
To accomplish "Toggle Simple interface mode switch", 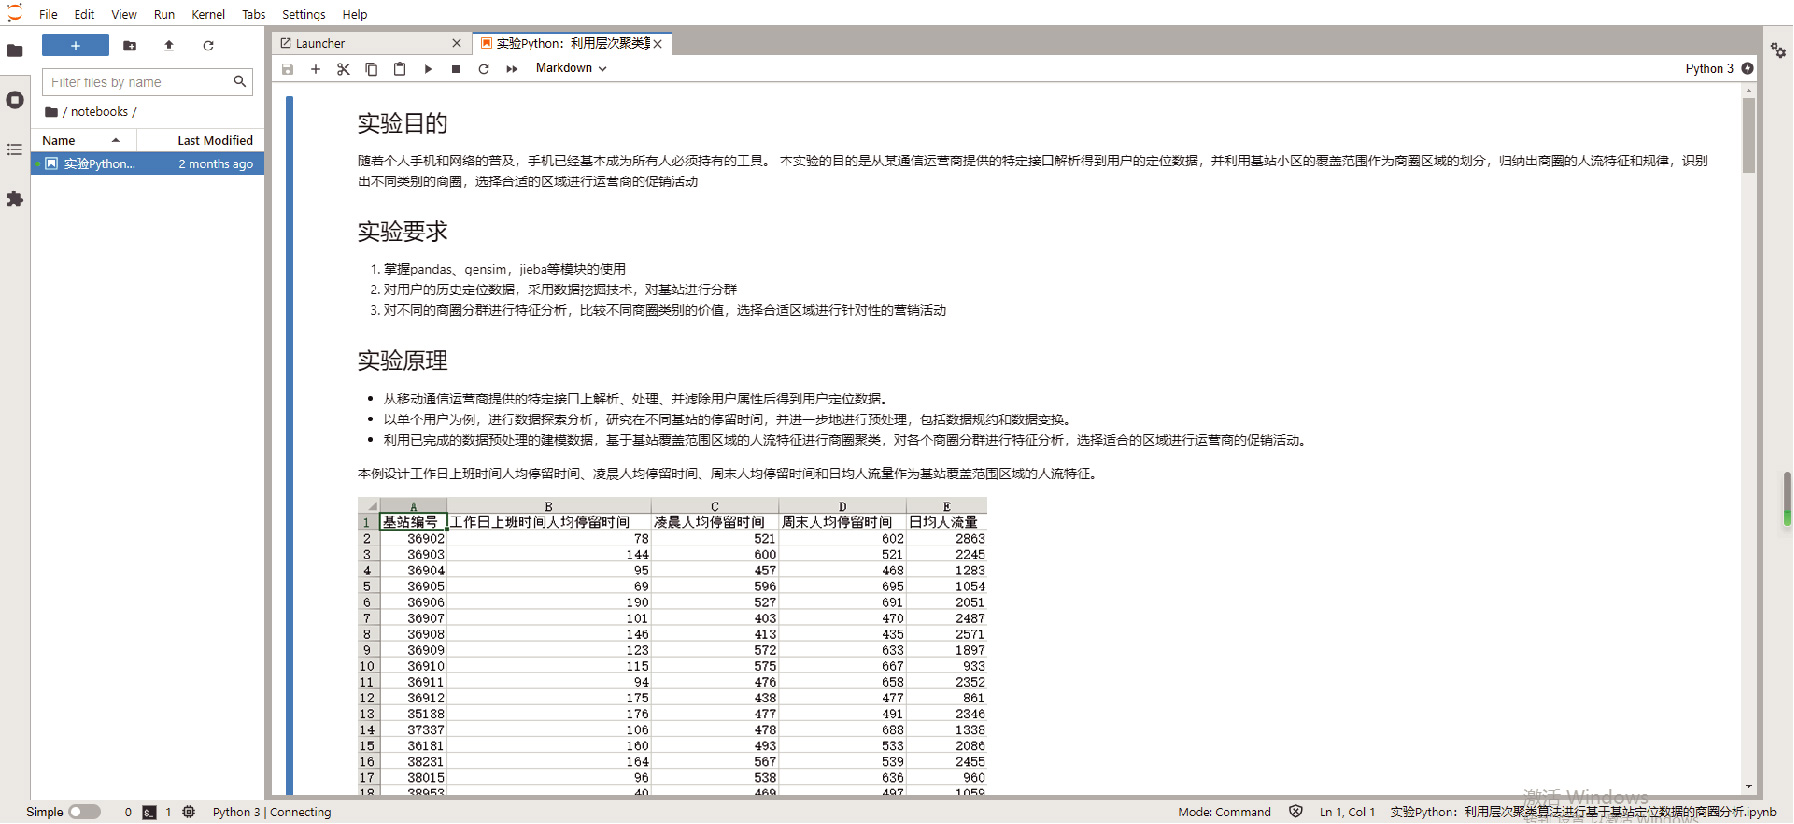I will (84, 812).
